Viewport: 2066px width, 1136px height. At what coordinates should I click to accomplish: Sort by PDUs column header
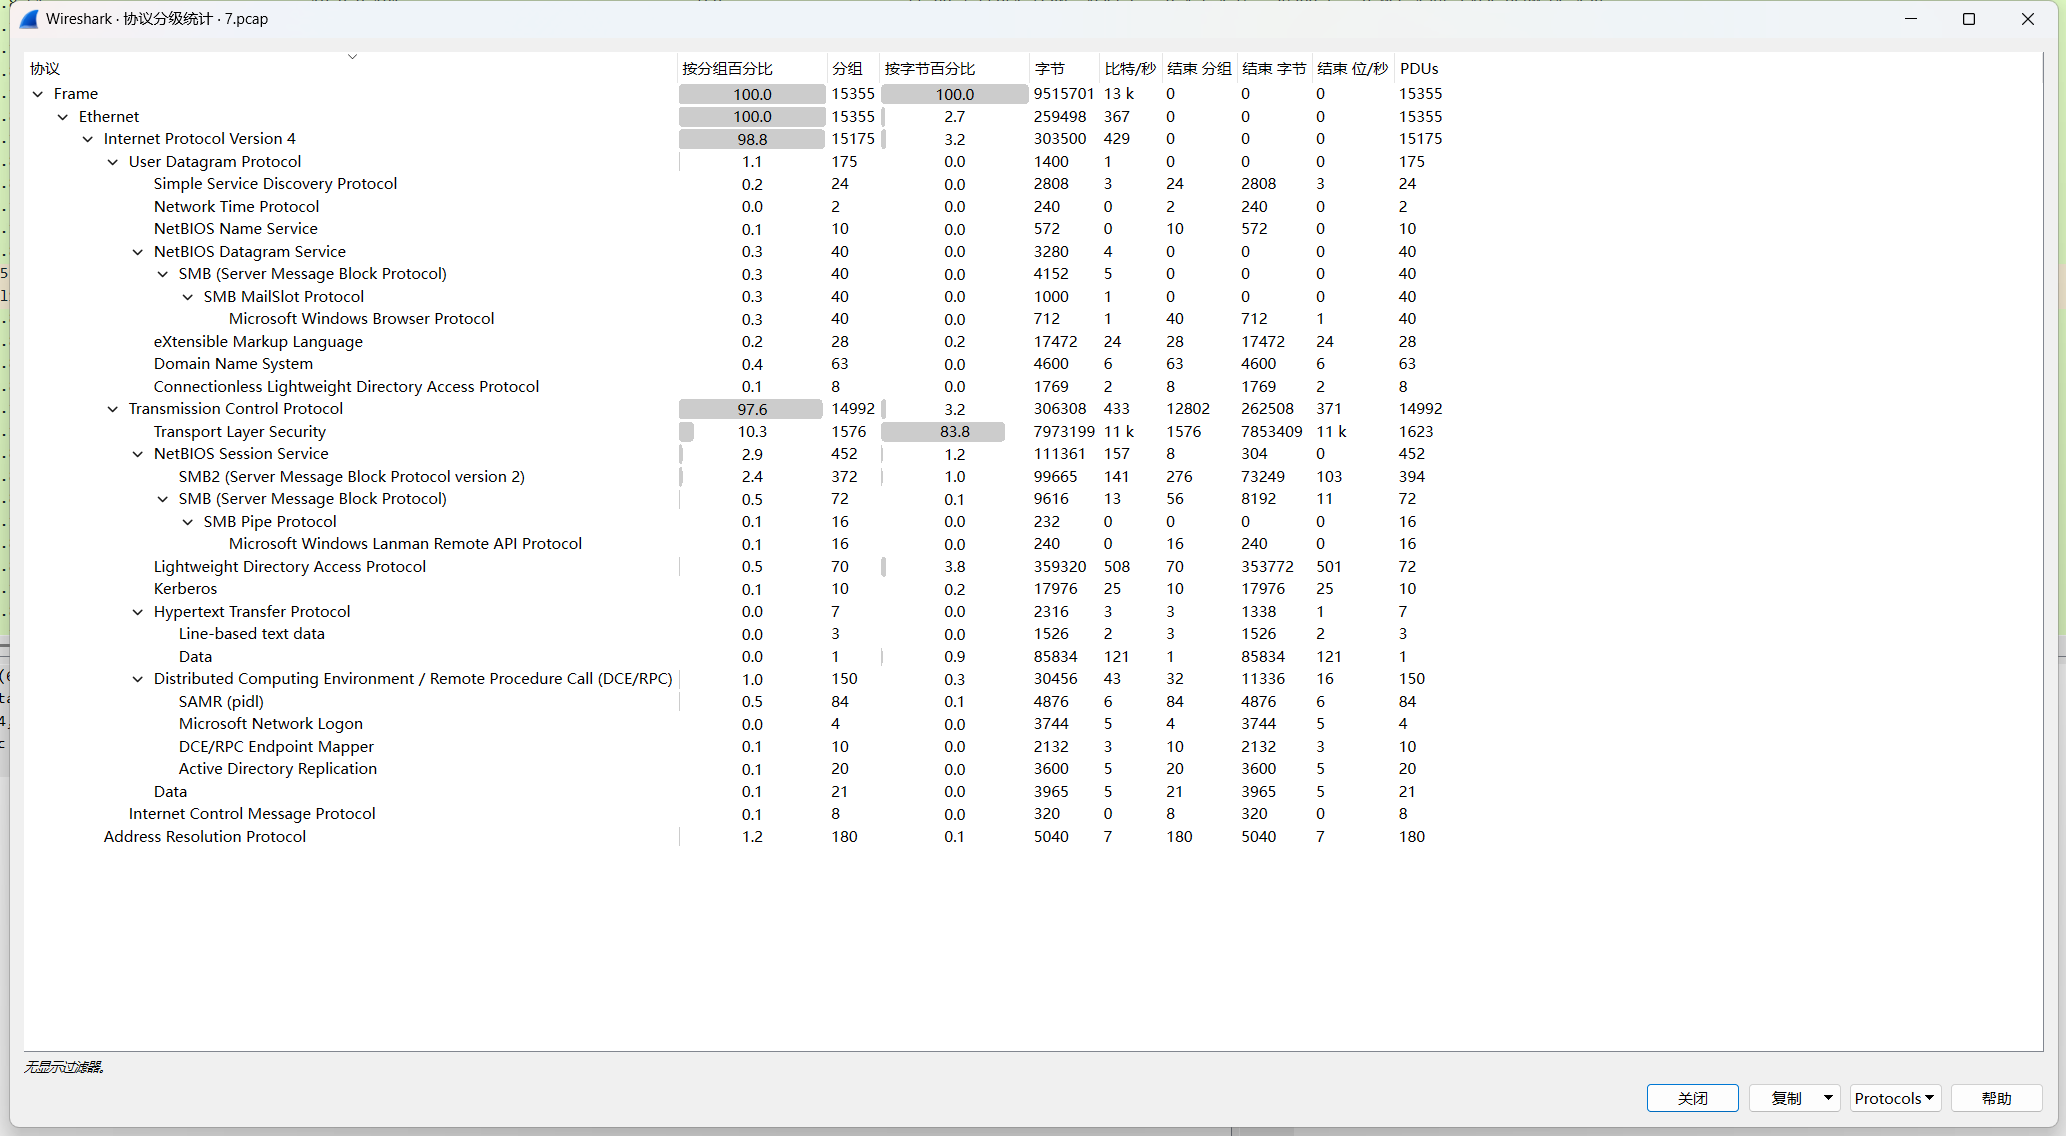[x=1419, y=68]
